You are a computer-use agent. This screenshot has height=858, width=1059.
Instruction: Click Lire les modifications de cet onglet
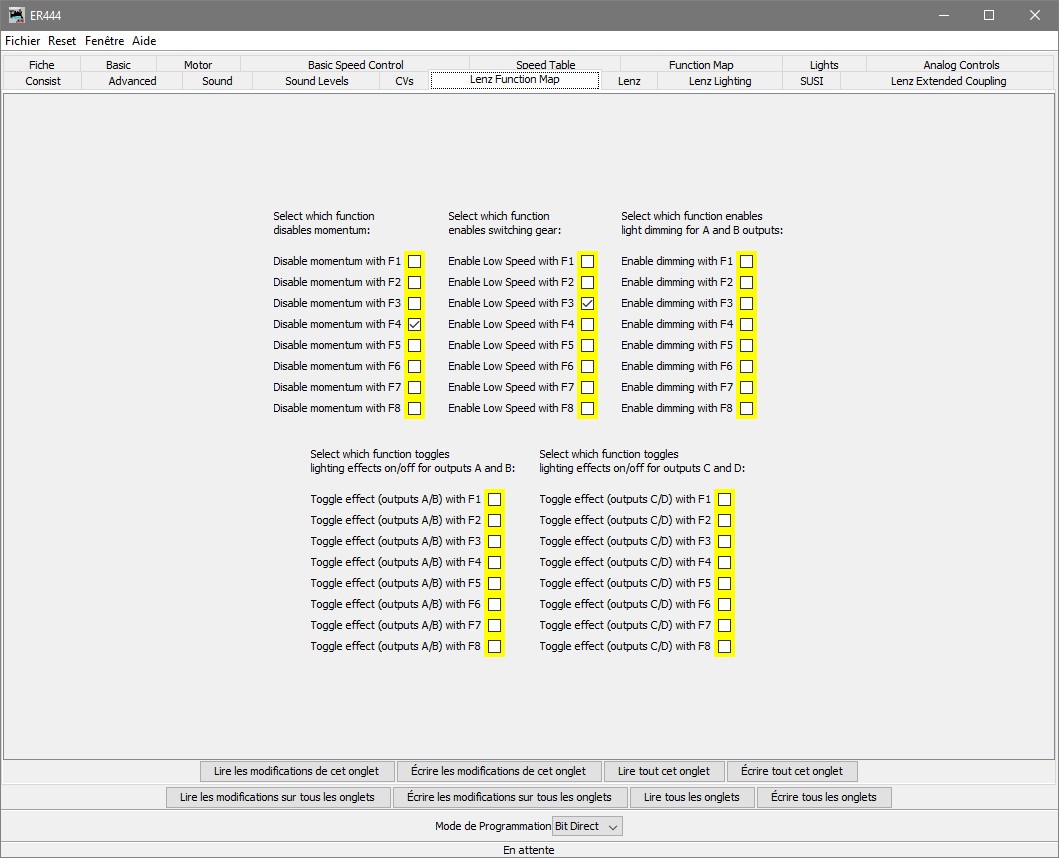296,771
